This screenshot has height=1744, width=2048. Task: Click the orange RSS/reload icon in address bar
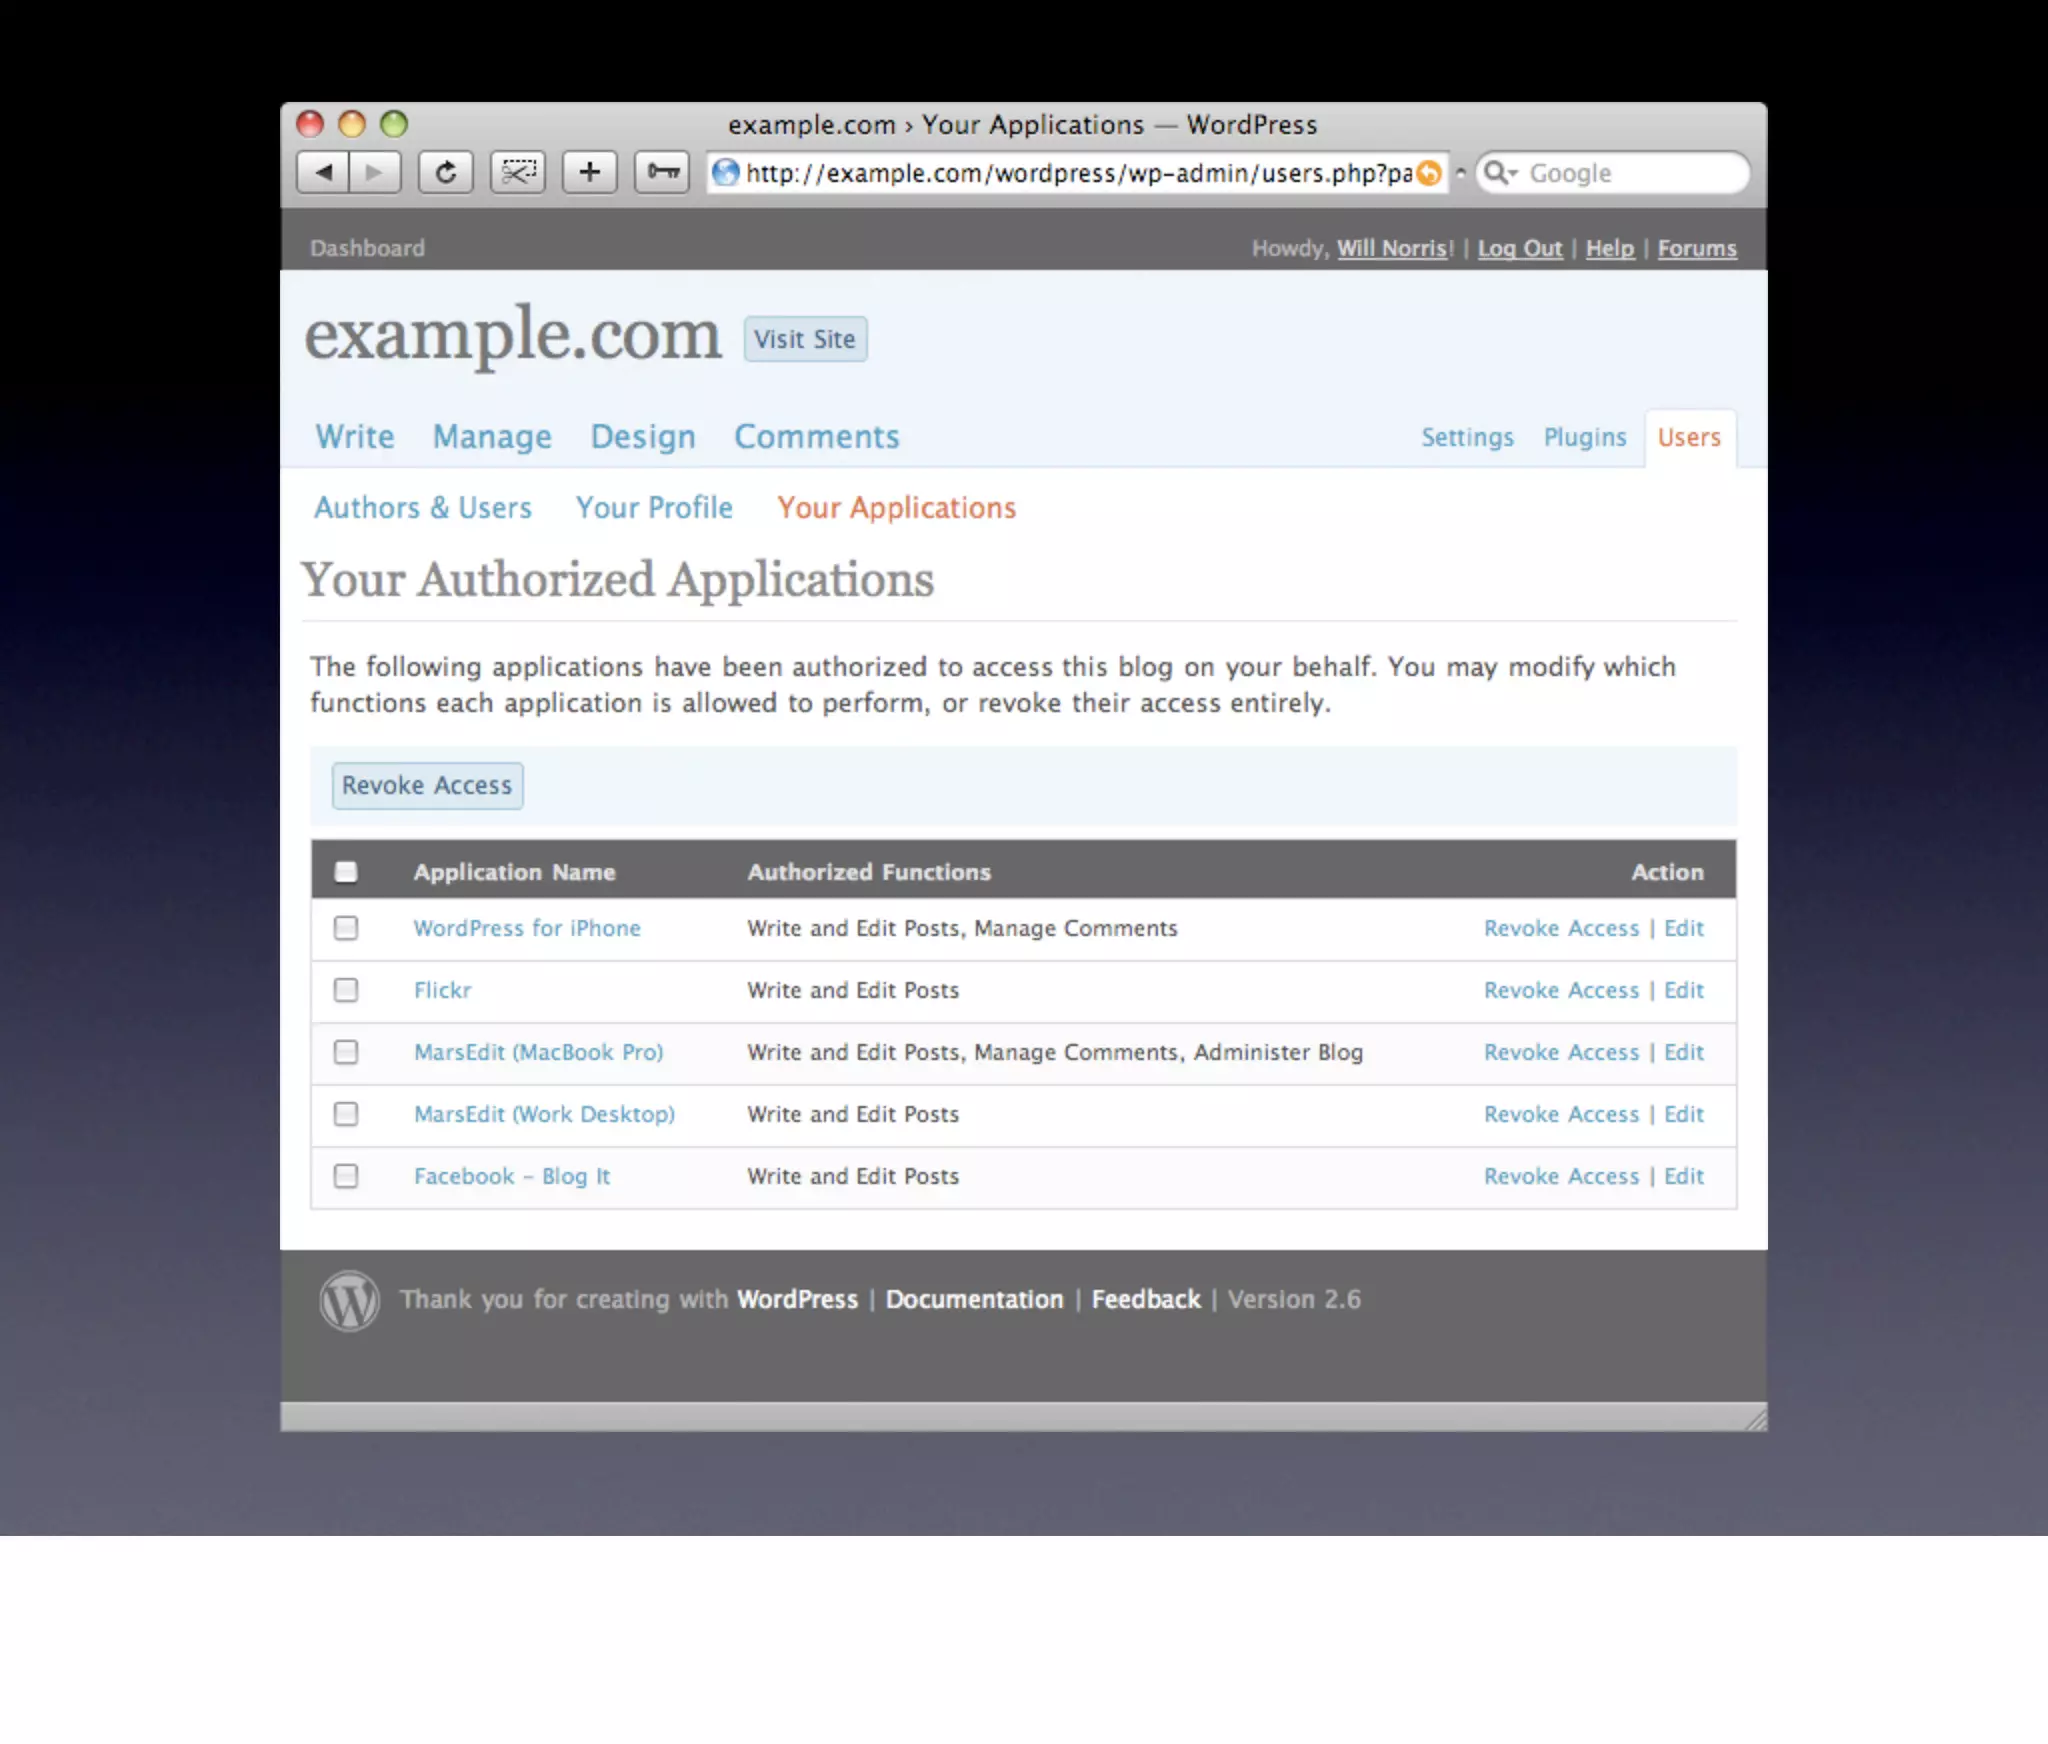1429,173
